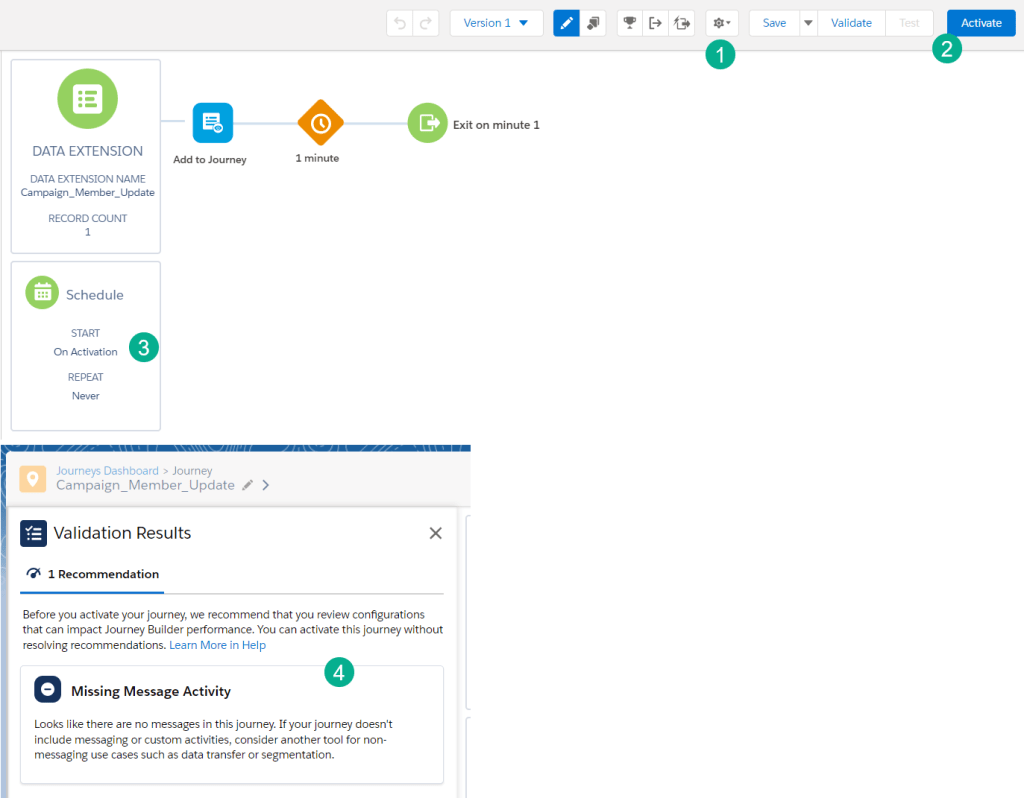Viewport: 1024px width, 798px height.
Task: Expand the arrow next to Save
Action: [x=808, y=23]
